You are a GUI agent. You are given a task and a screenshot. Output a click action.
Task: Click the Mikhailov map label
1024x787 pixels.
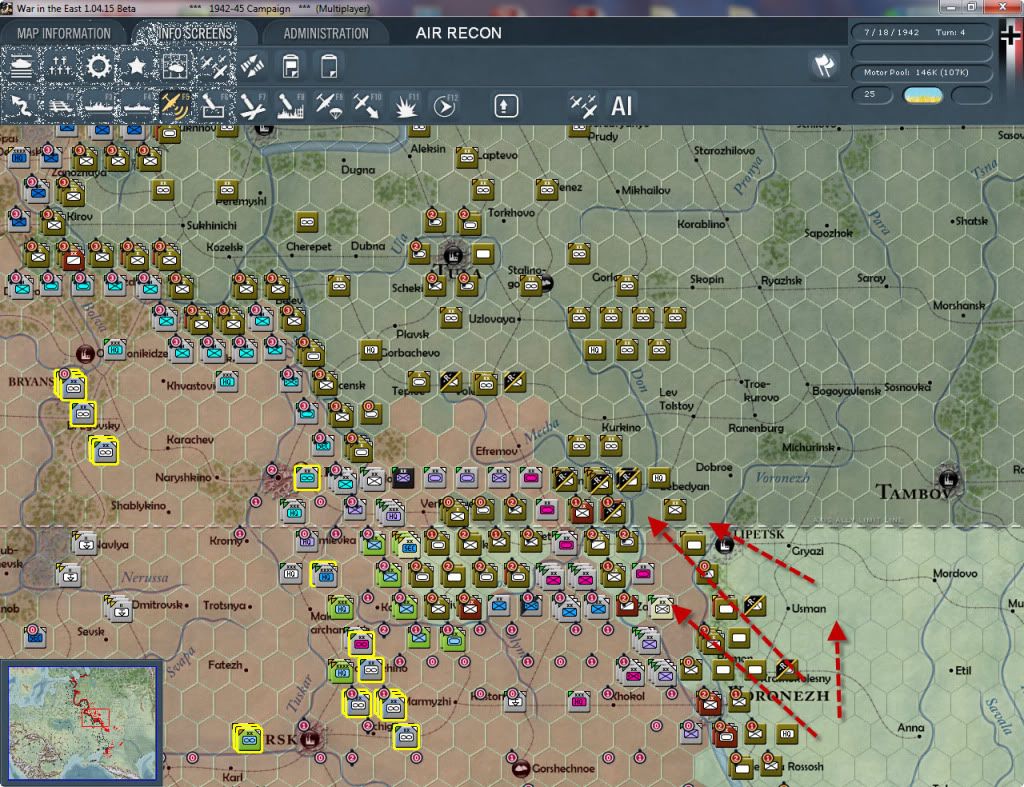[x=646, y=190]
